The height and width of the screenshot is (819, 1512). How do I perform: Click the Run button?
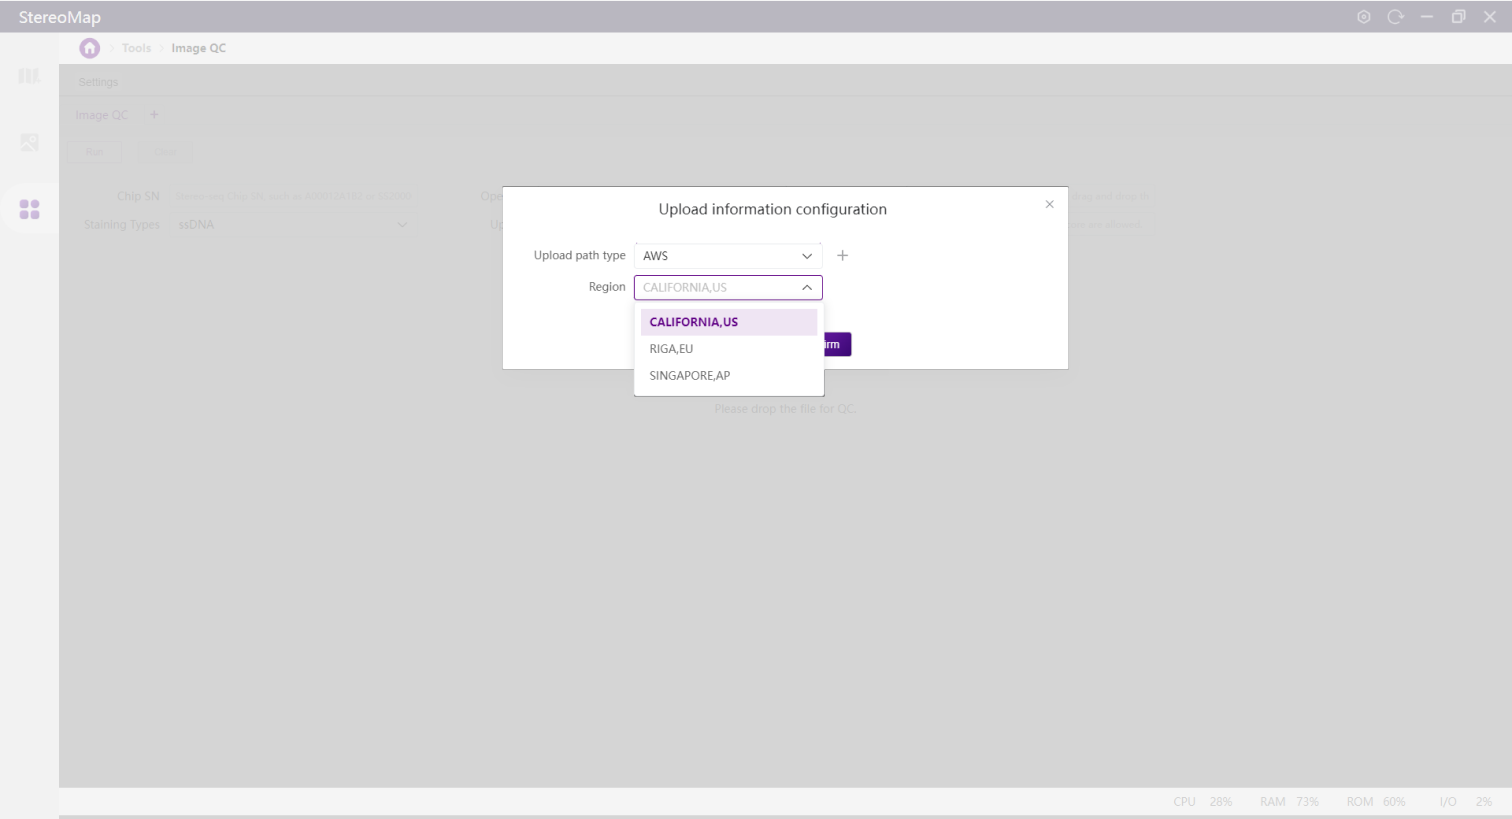pyautogui.click(x=94, y=152)
